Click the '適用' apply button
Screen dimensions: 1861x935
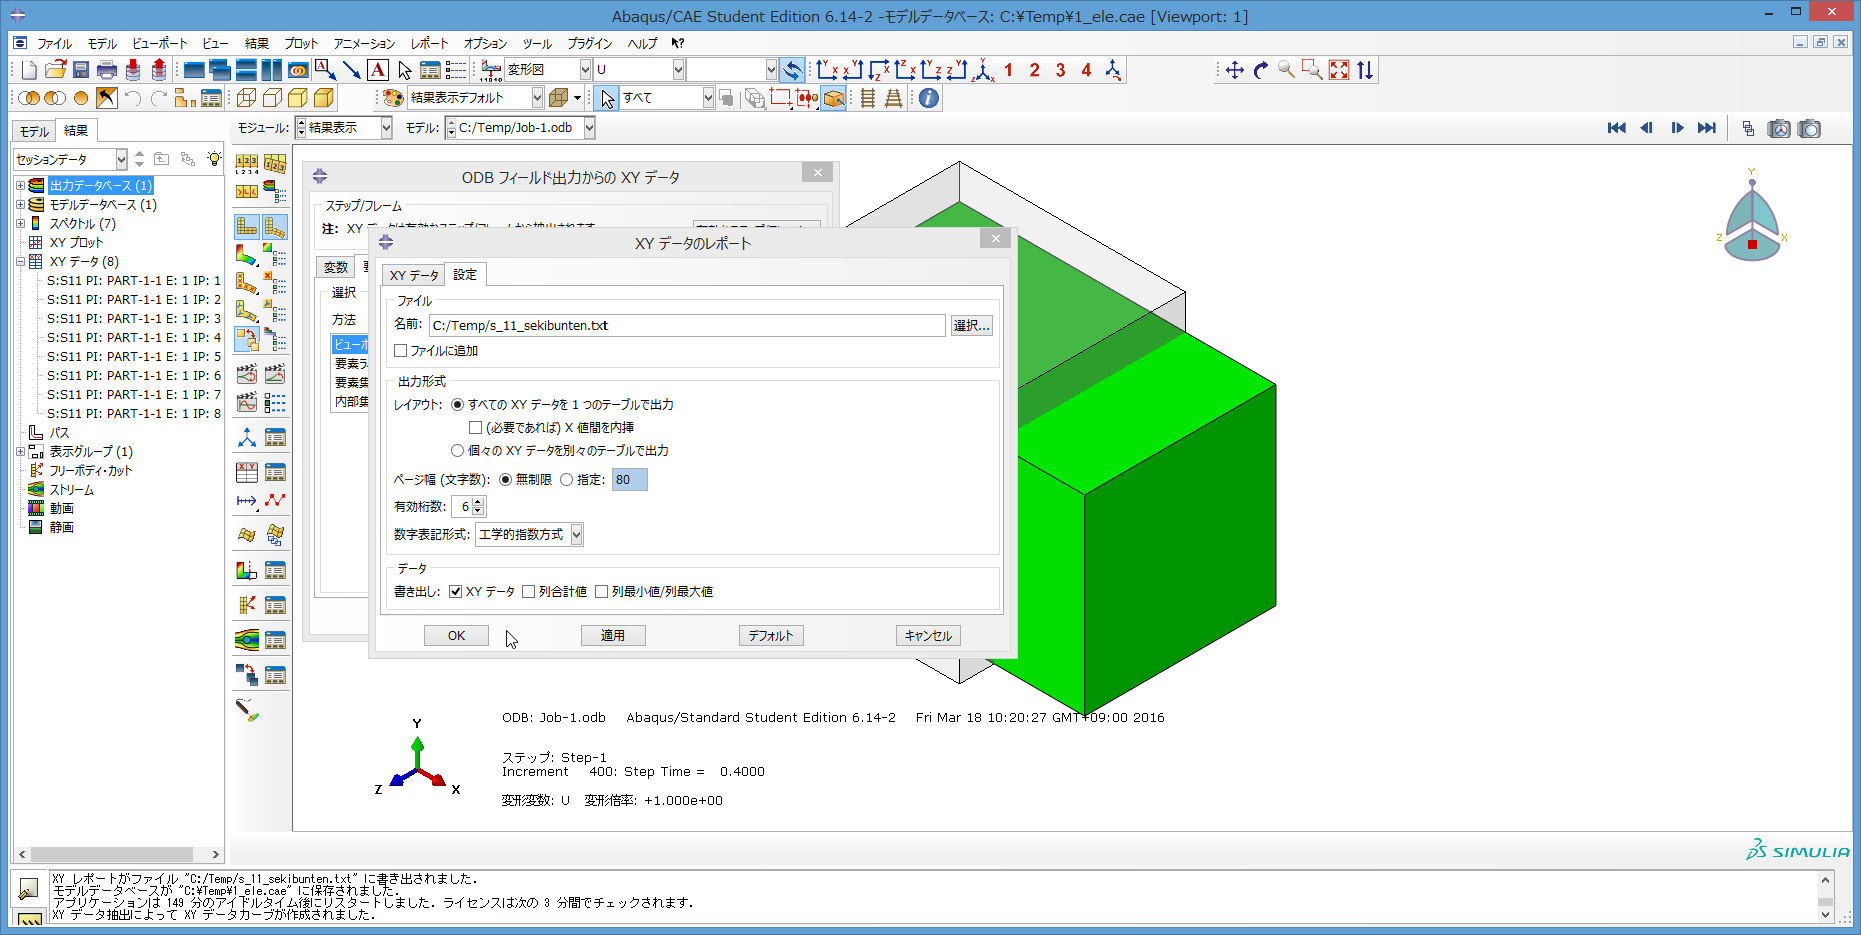pos(613,636)
